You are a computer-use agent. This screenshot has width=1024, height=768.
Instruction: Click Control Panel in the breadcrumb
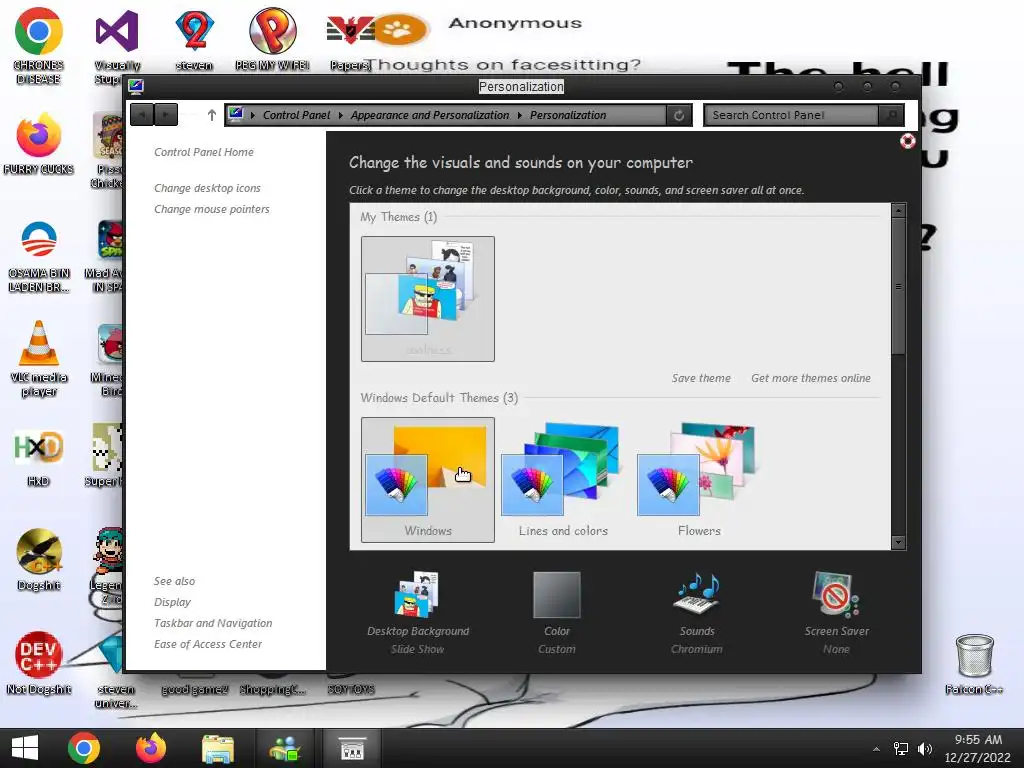(296, 115)
